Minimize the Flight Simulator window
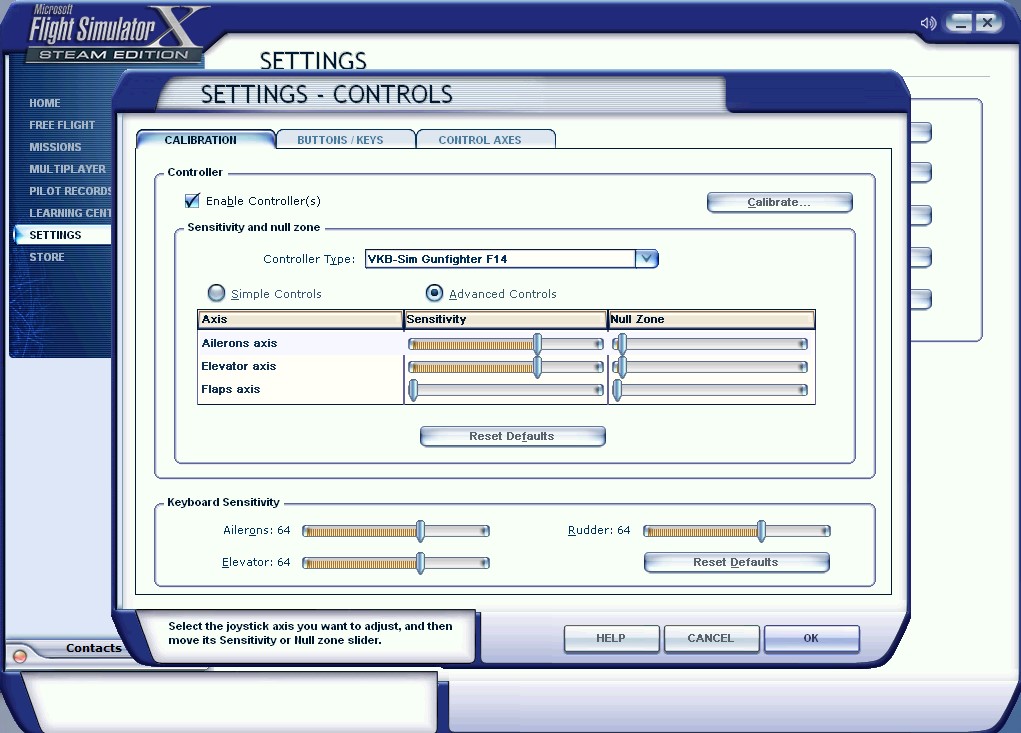The image size is (1021, 733). pos(959,23)
